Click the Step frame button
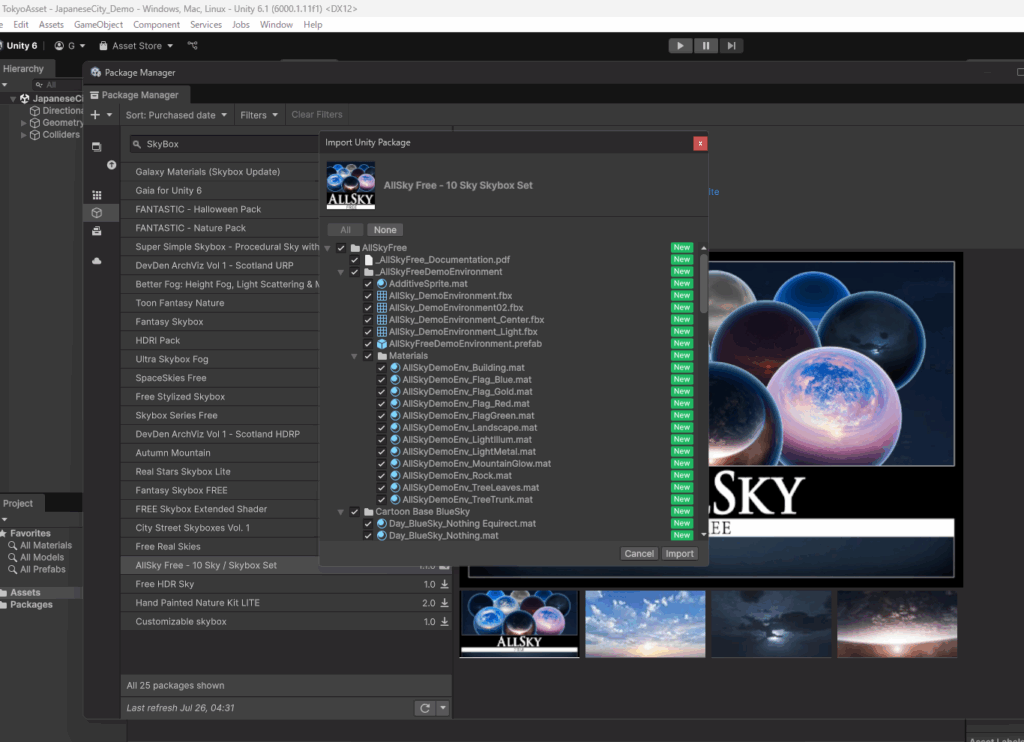Viewport: 1024px width, 742px height. [x=731, y=46]
